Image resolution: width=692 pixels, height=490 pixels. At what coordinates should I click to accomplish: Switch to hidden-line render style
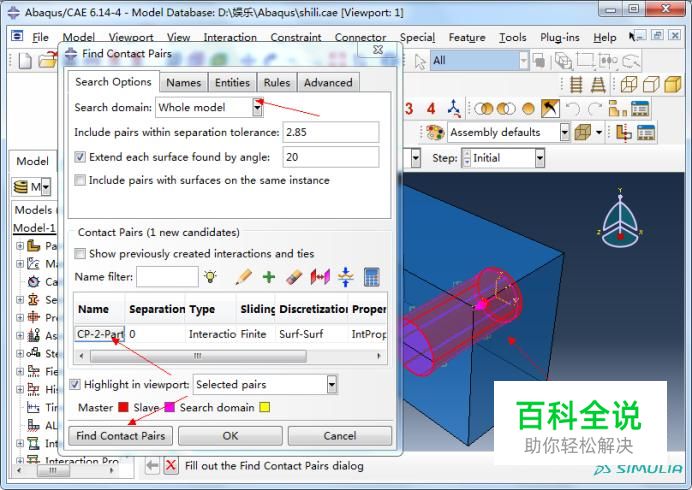tap(651, 84)
